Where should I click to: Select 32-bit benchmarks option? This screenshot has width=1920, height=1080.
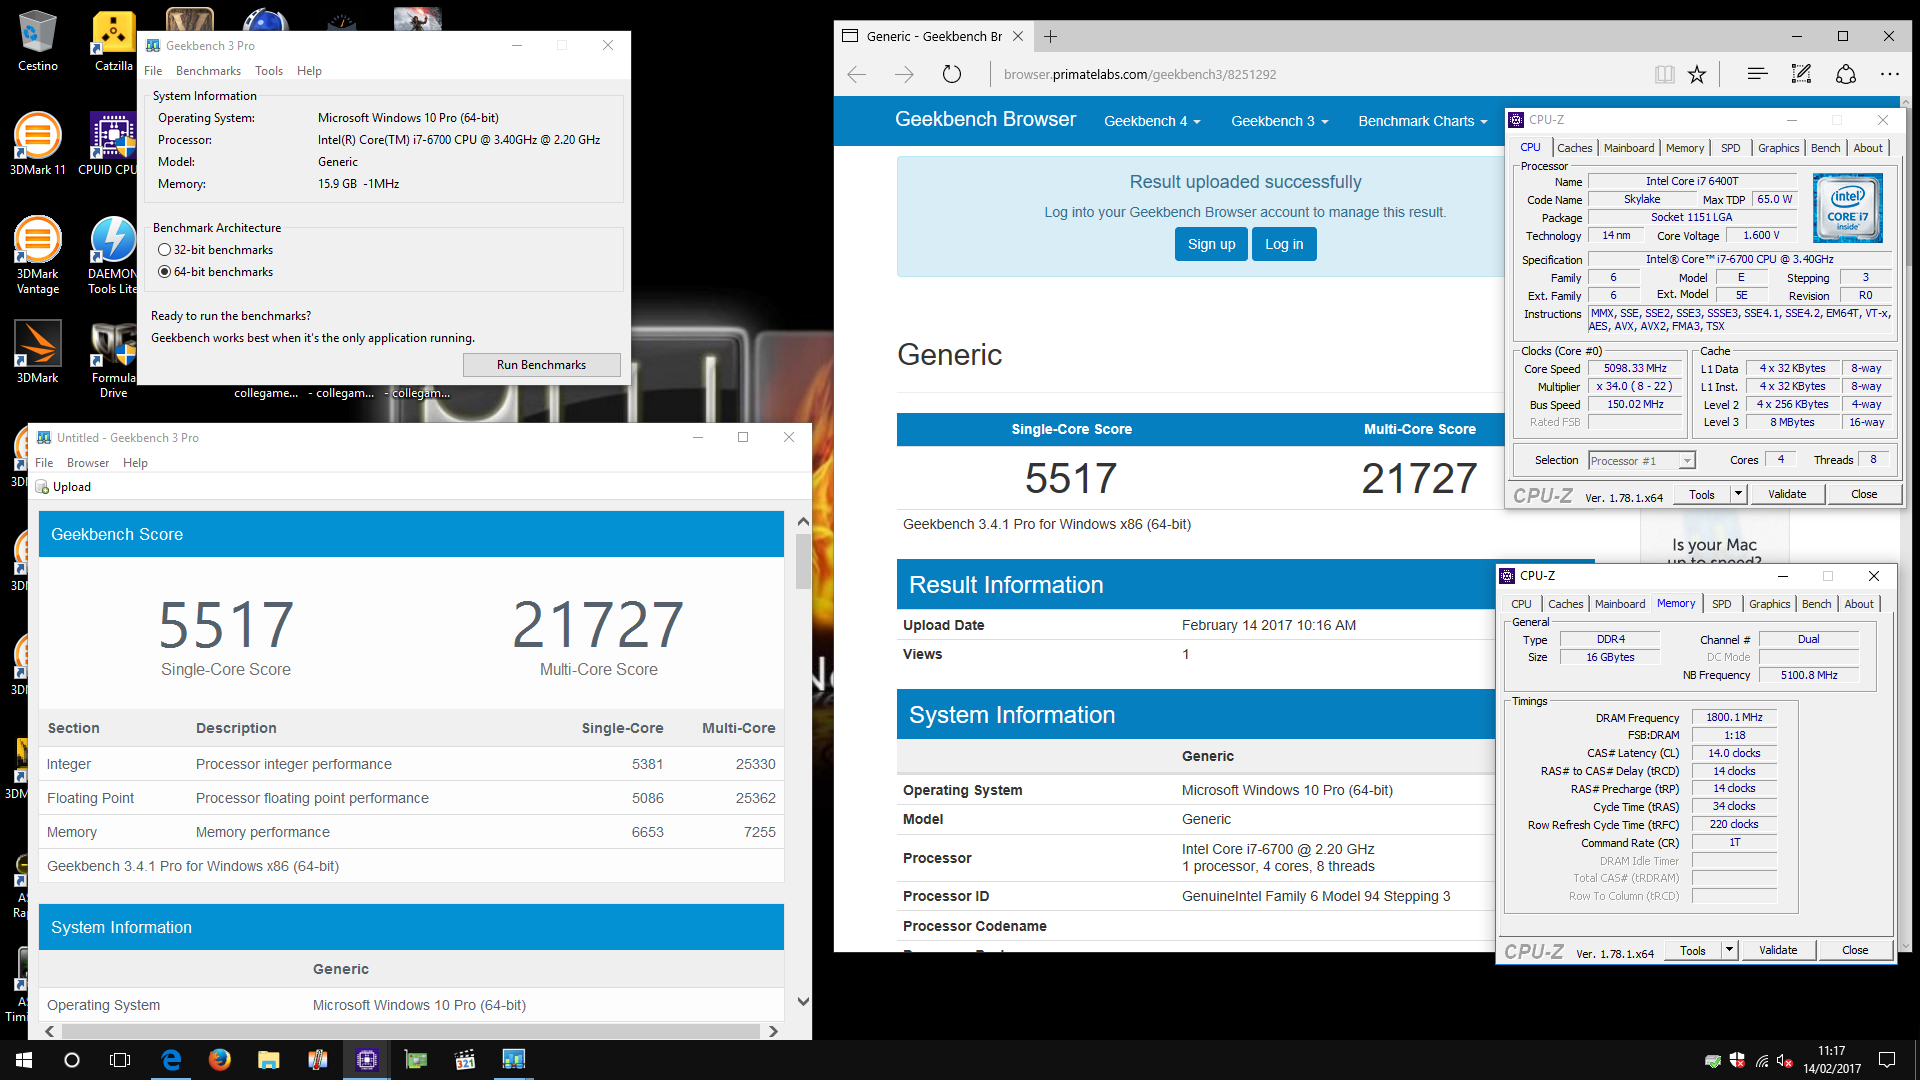coord(216,250)
